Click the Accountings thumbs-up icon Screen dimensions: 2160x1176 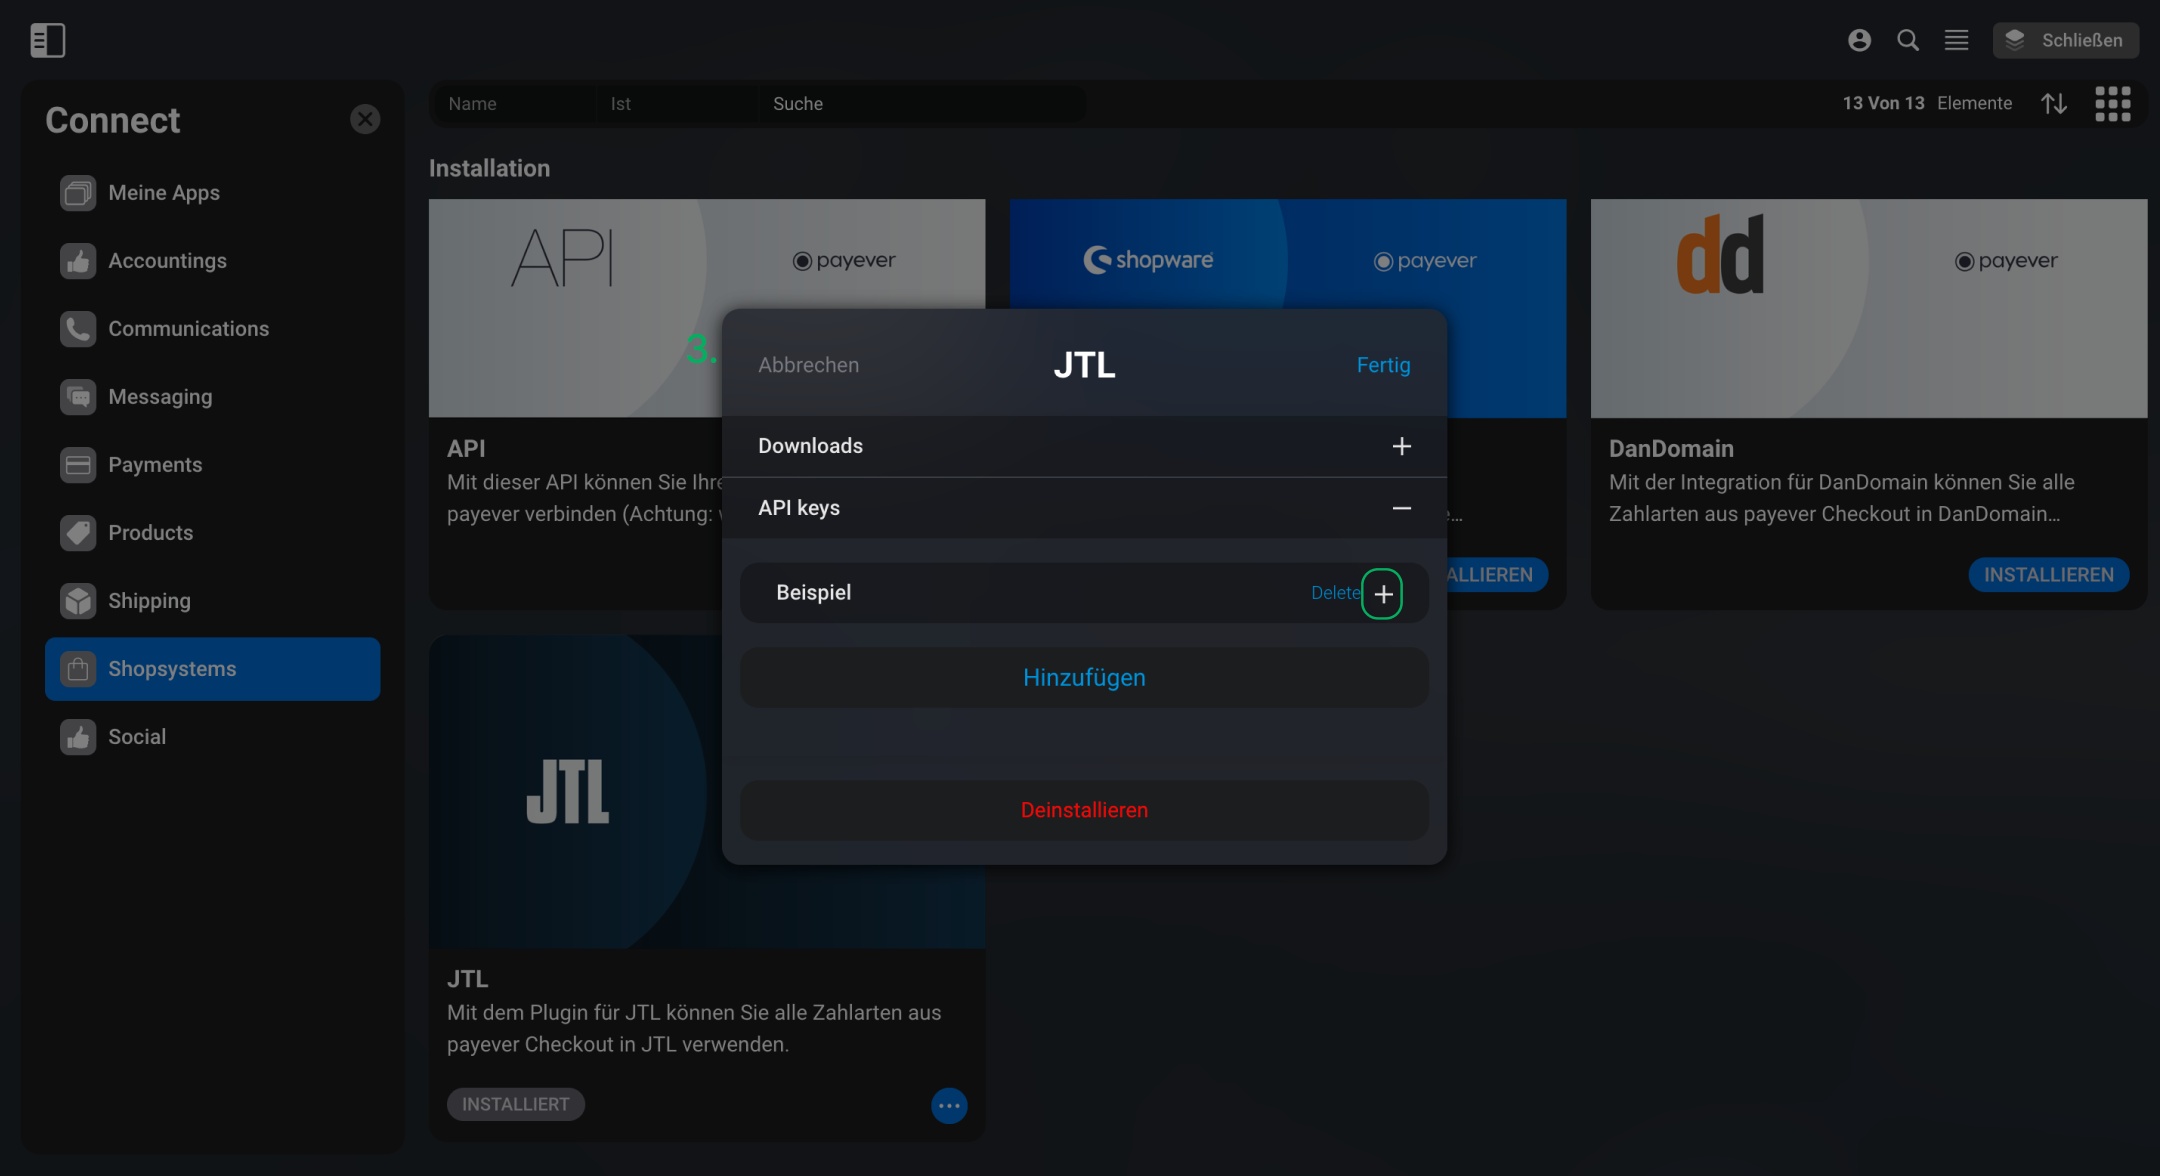pyautogui.click(x=78, y=261)
